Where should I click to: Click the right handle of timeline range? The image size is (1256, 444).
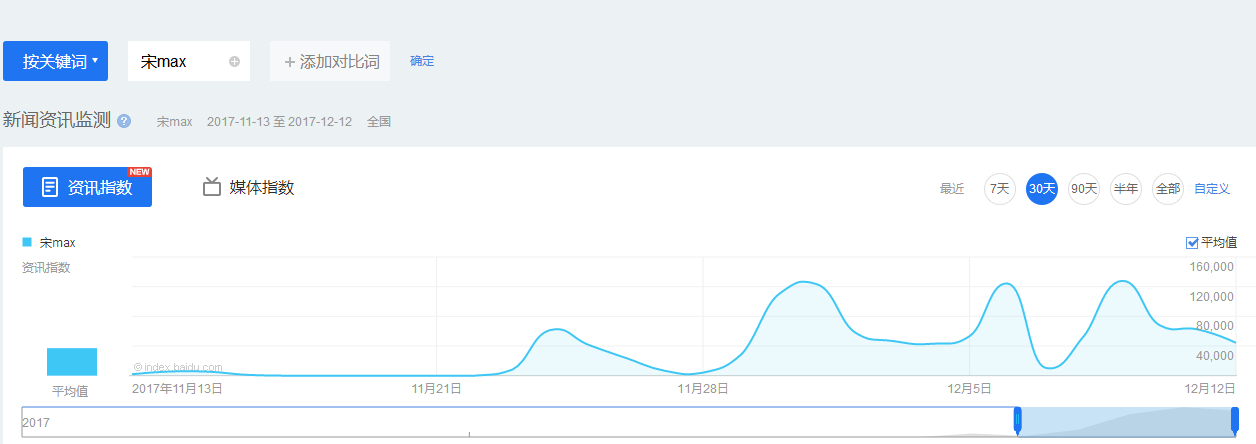click(x=1234, y=420)
